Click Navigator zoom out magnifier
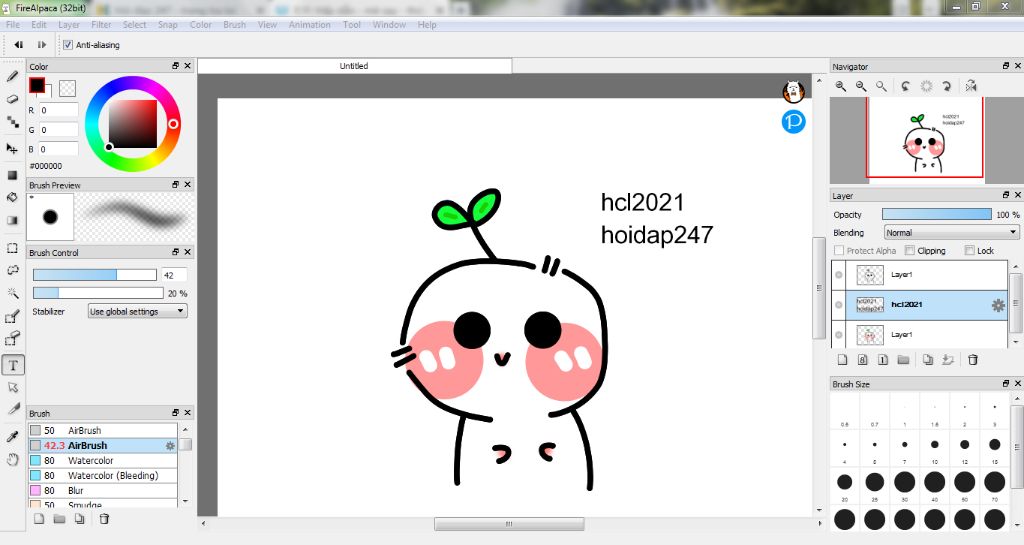This screenshot has height=545, width=1024. [861, 86]
